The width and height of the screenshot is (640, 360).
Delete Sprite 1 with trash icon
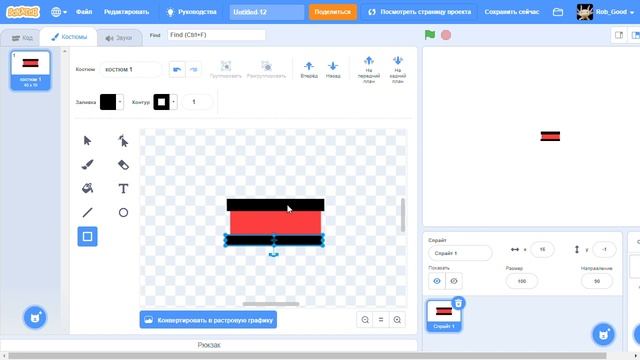coord(458,303)
